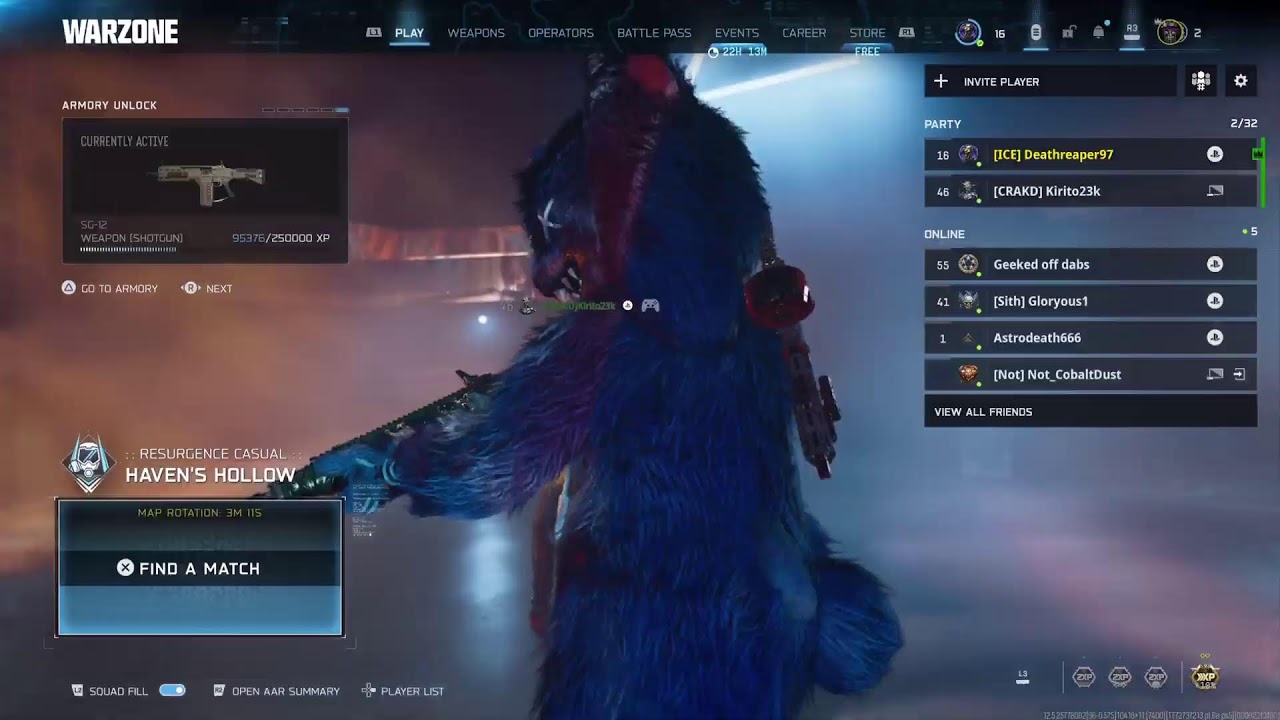1280x720 pixels.
Task: Open AAR Summary
Action: (x=286, y=691)
